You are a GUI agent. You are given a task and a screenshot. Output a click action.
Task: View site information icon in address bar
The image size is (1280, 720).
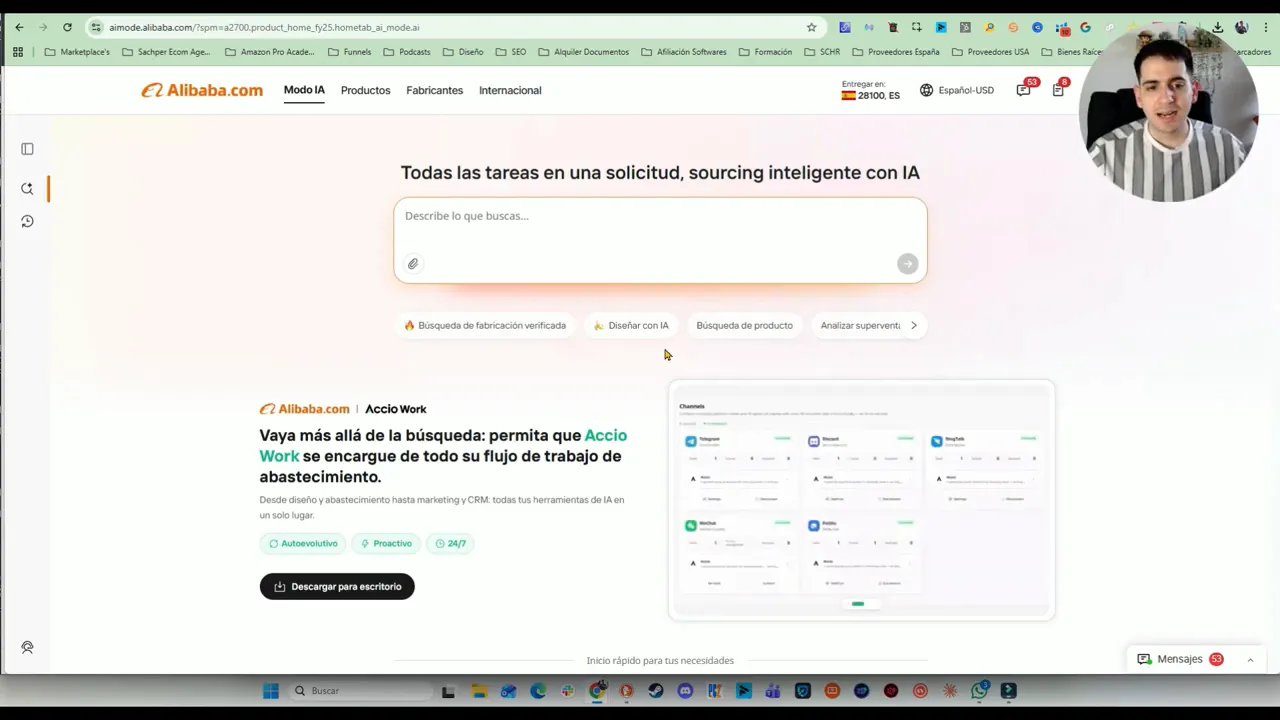(96, 27)
